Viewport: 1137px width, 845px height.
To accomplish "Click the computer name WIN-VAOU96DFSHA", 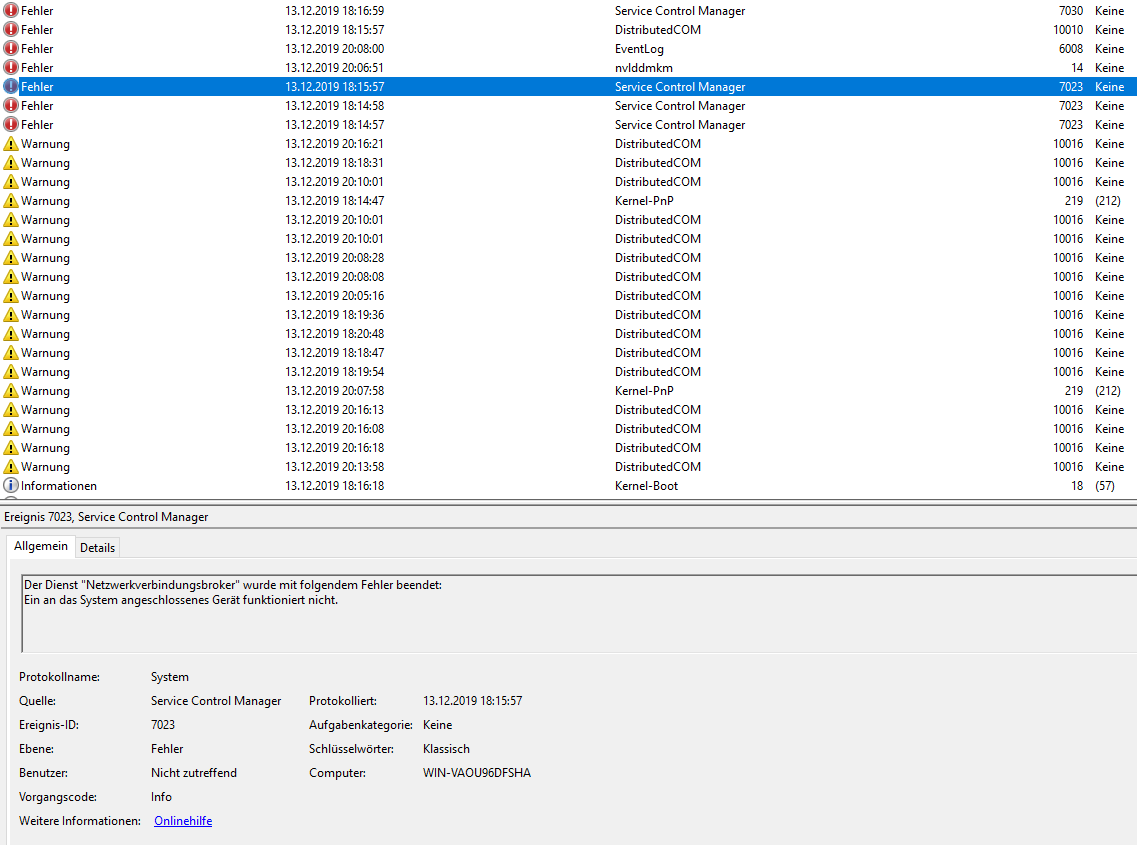I will click(x=477, y=772).
